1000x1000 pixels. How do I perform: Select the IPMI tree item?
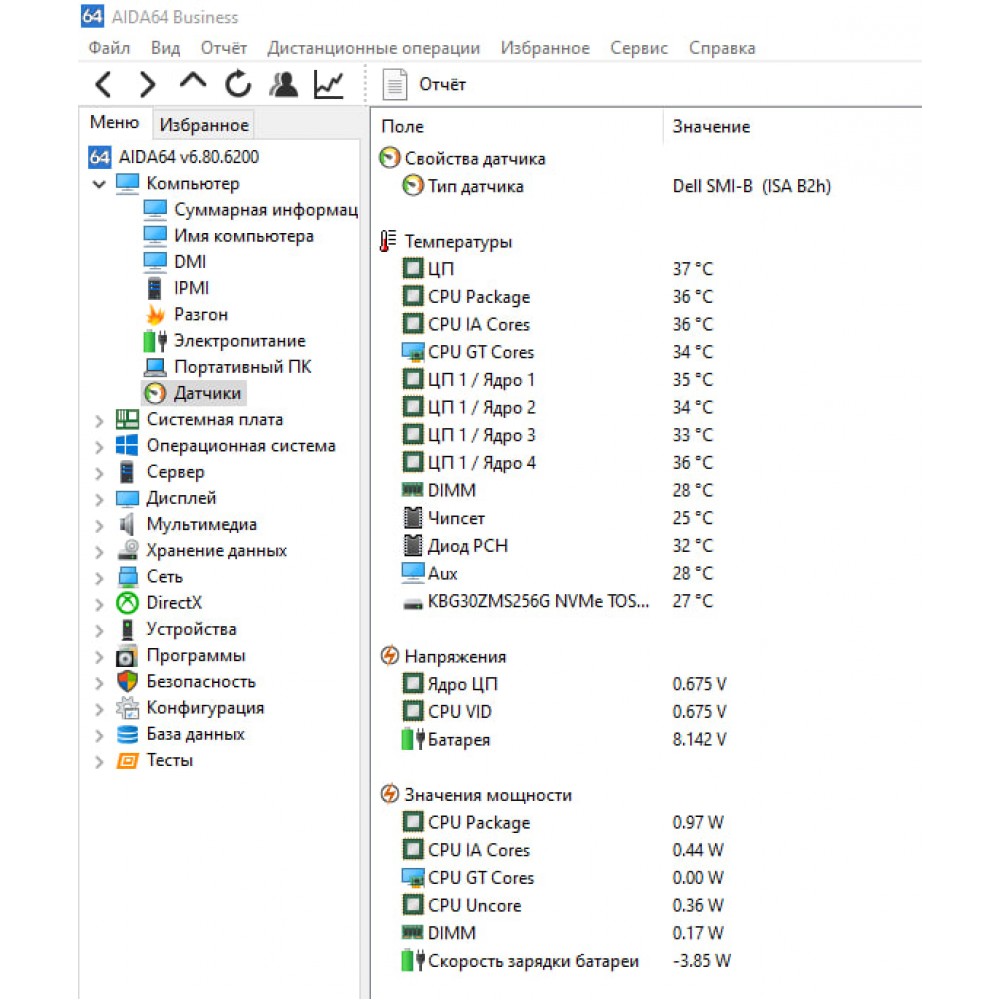coord(191,288)
